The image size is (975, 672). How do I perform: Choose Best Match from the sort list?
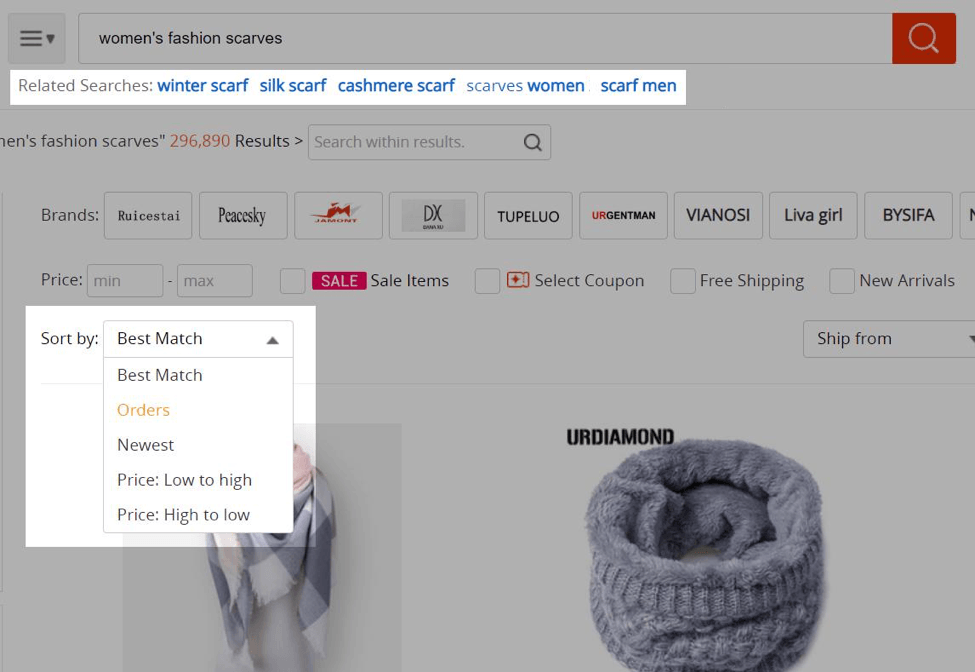point(160,375)
